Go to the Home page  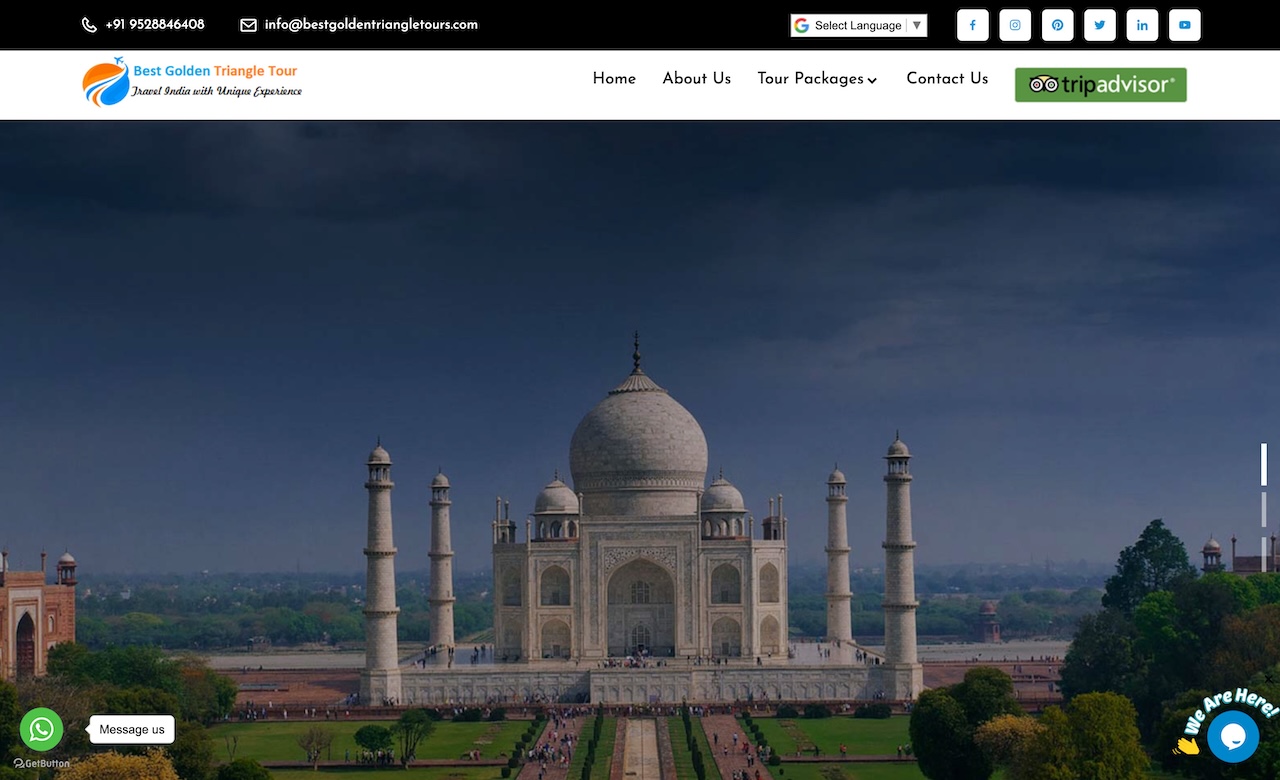tap(614, 79)
